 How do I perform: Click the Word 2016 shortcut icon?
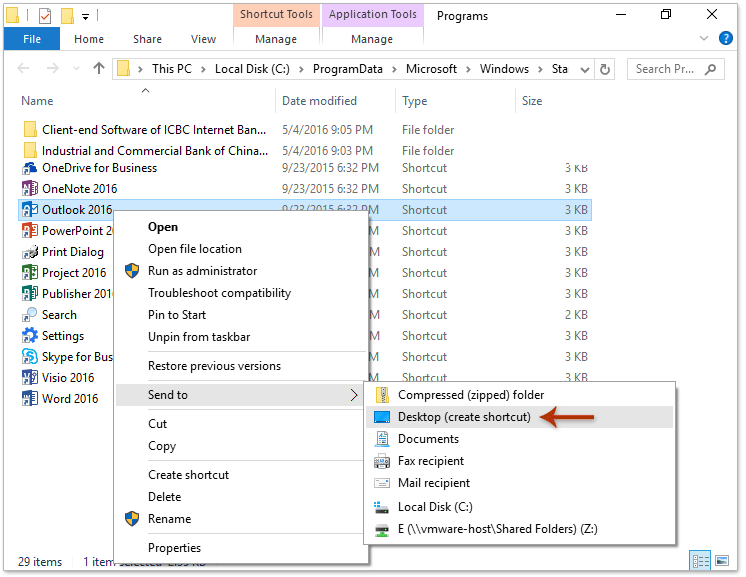[x=30, y=399]
